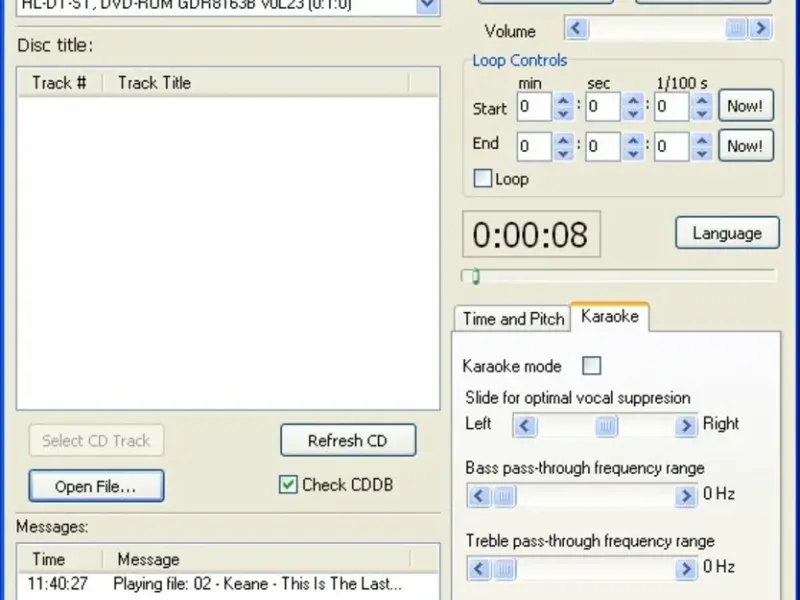The image size is (800, 600).
Task: Click the Start minutes input field
Action: pos(535,107)
